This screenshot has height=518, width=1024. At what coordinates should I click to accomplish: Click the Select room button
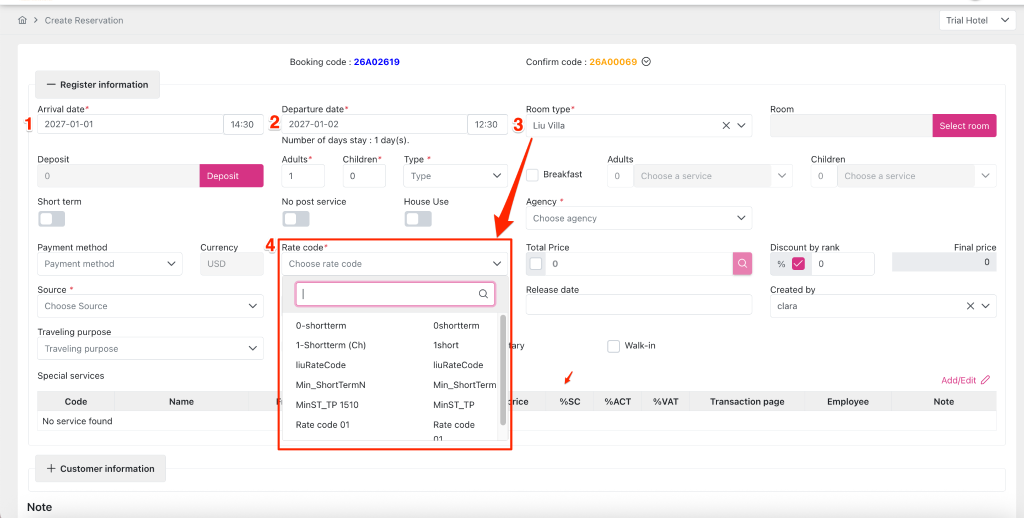[964, 126]
